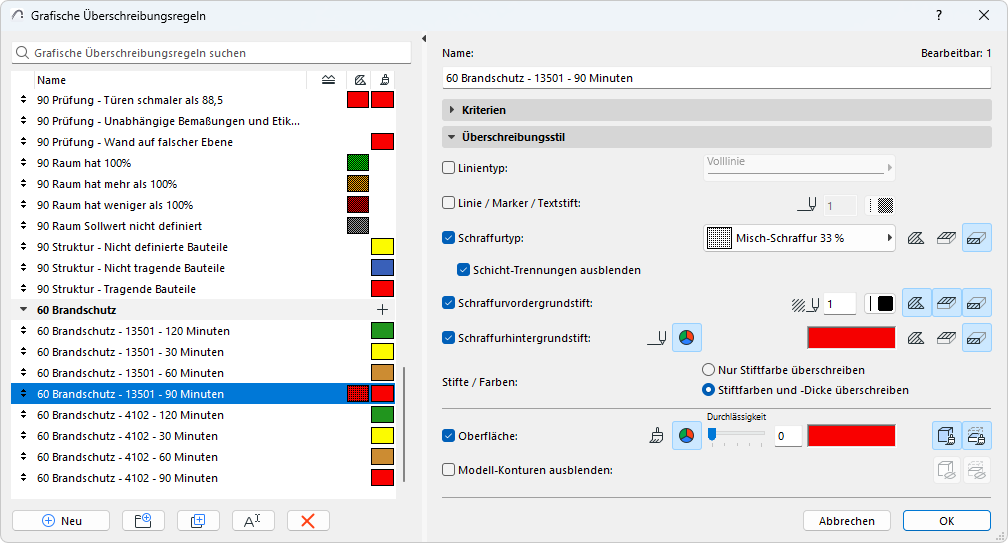Click cover fill icon in Schraffurhintergrundstift row
Screen dimensions: 1008x543
(946, 338)
